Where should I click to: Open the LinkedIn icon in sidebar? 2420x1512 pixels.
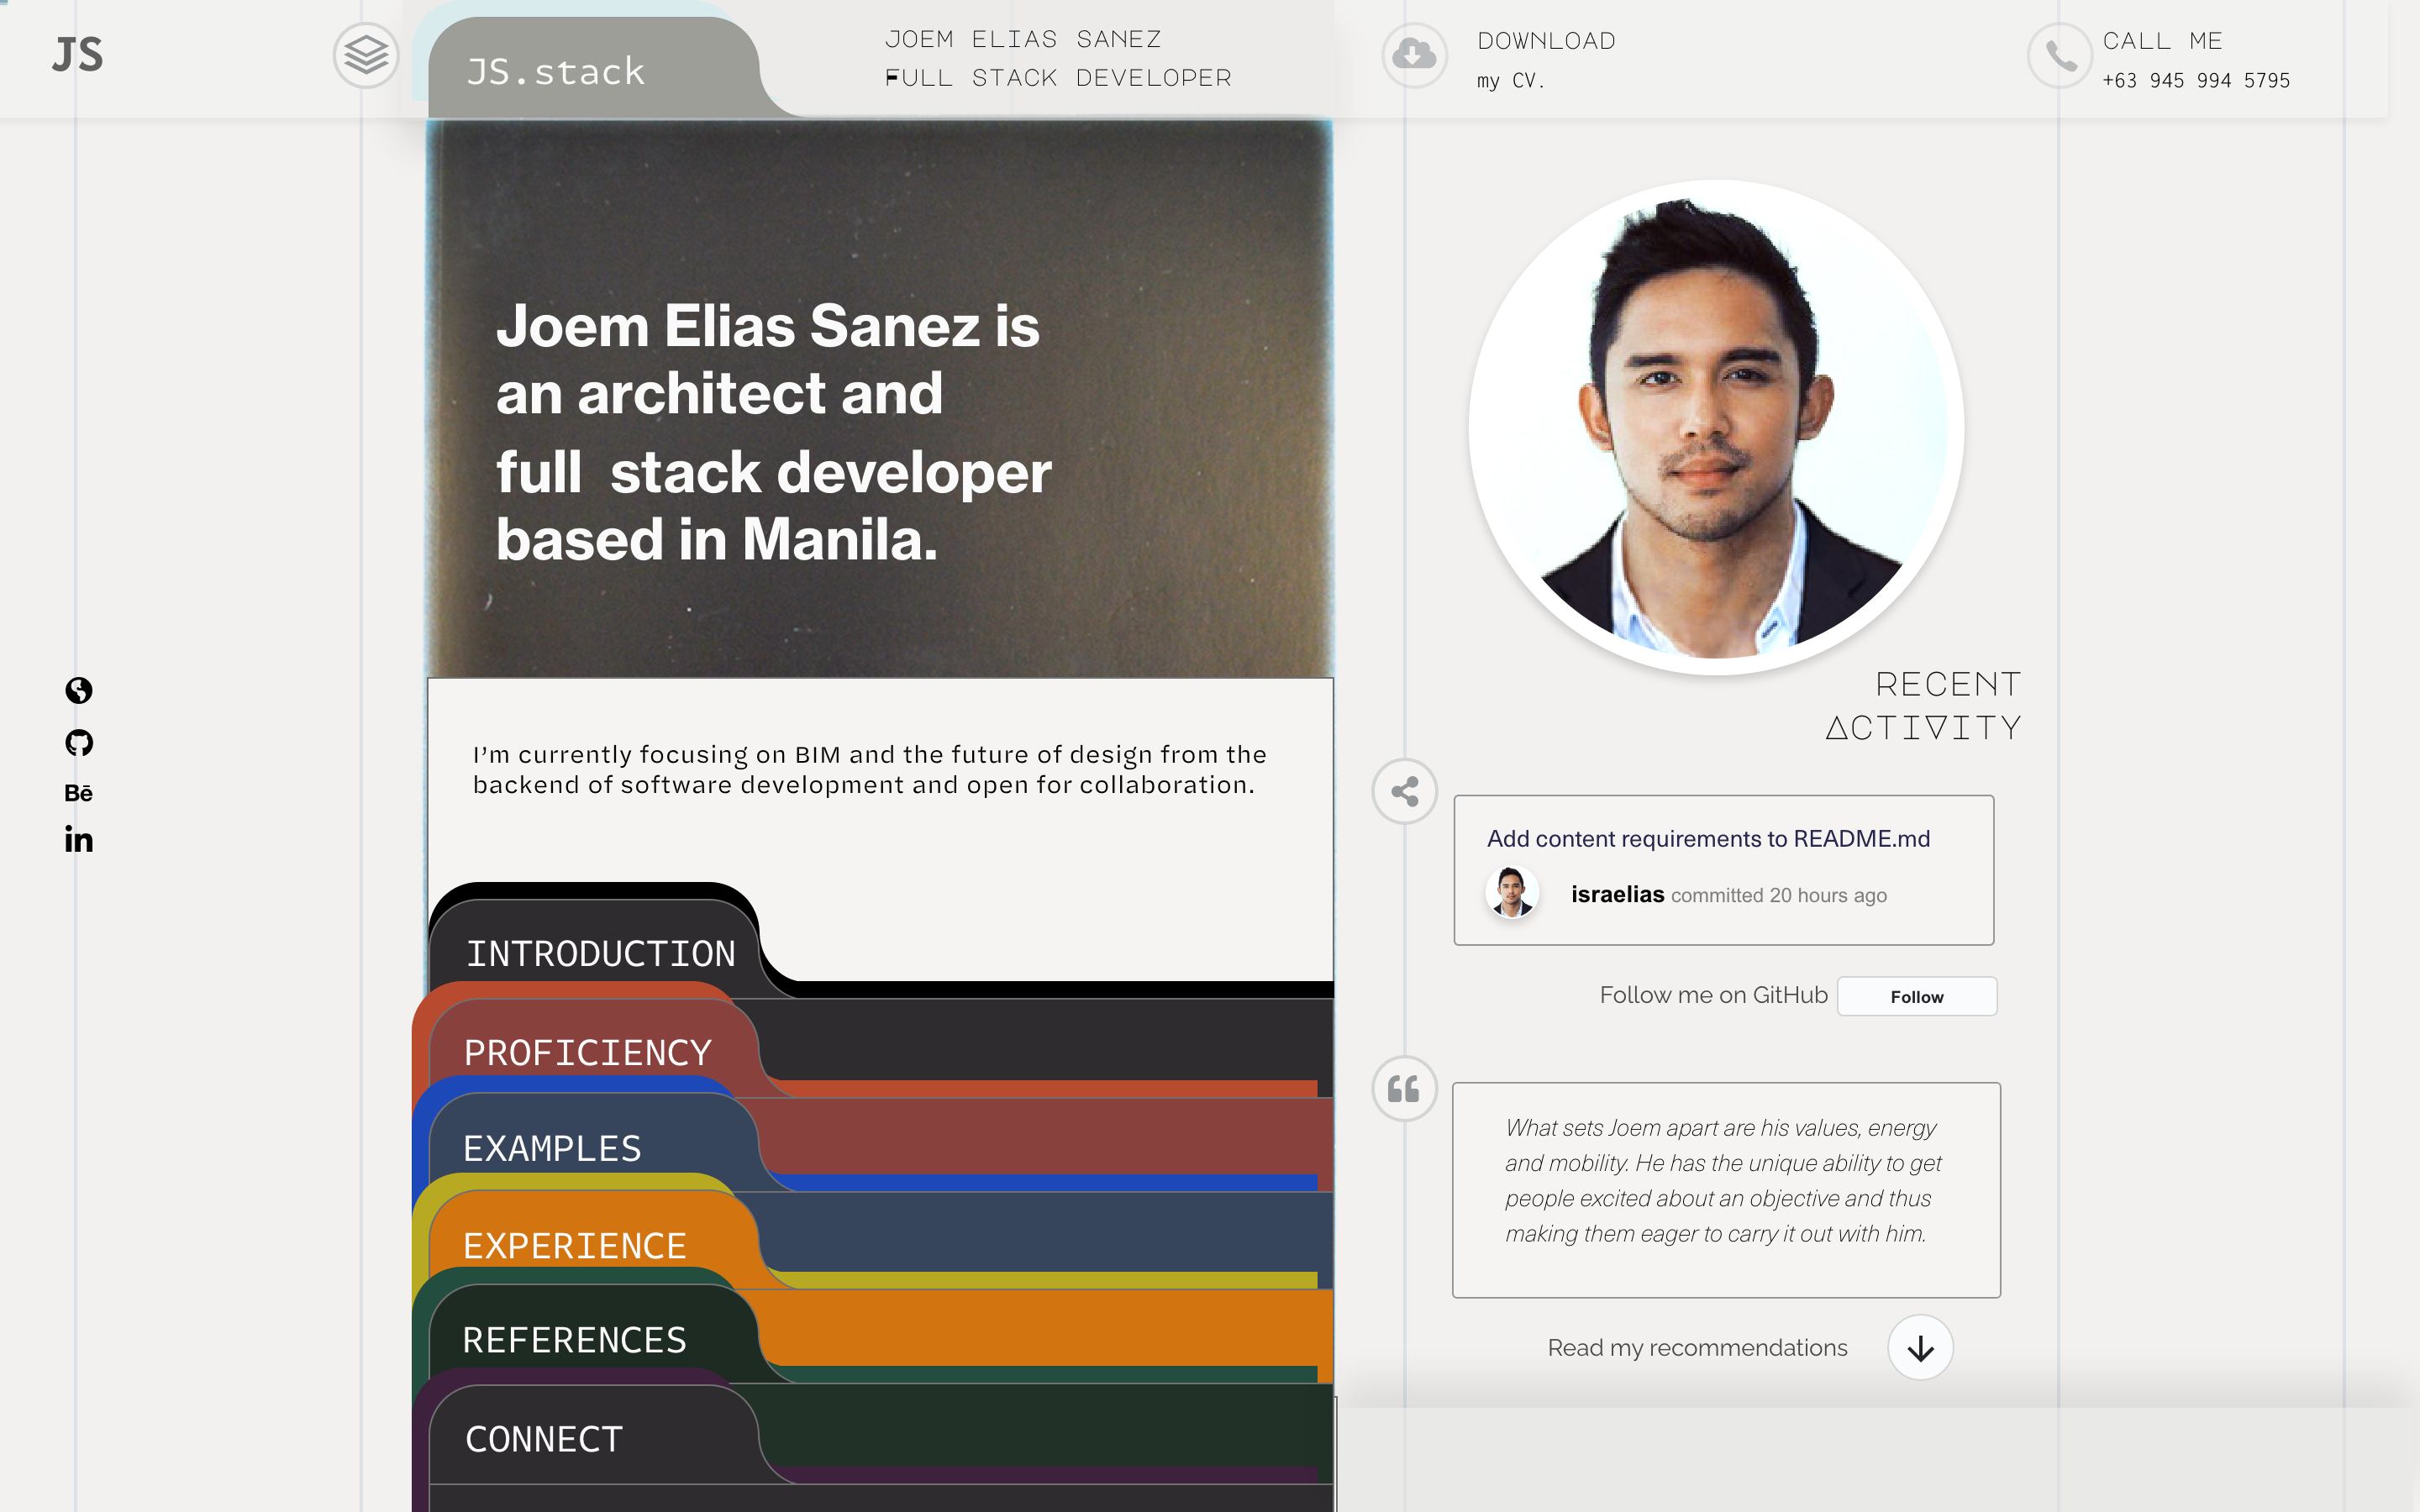pos(79,840)
